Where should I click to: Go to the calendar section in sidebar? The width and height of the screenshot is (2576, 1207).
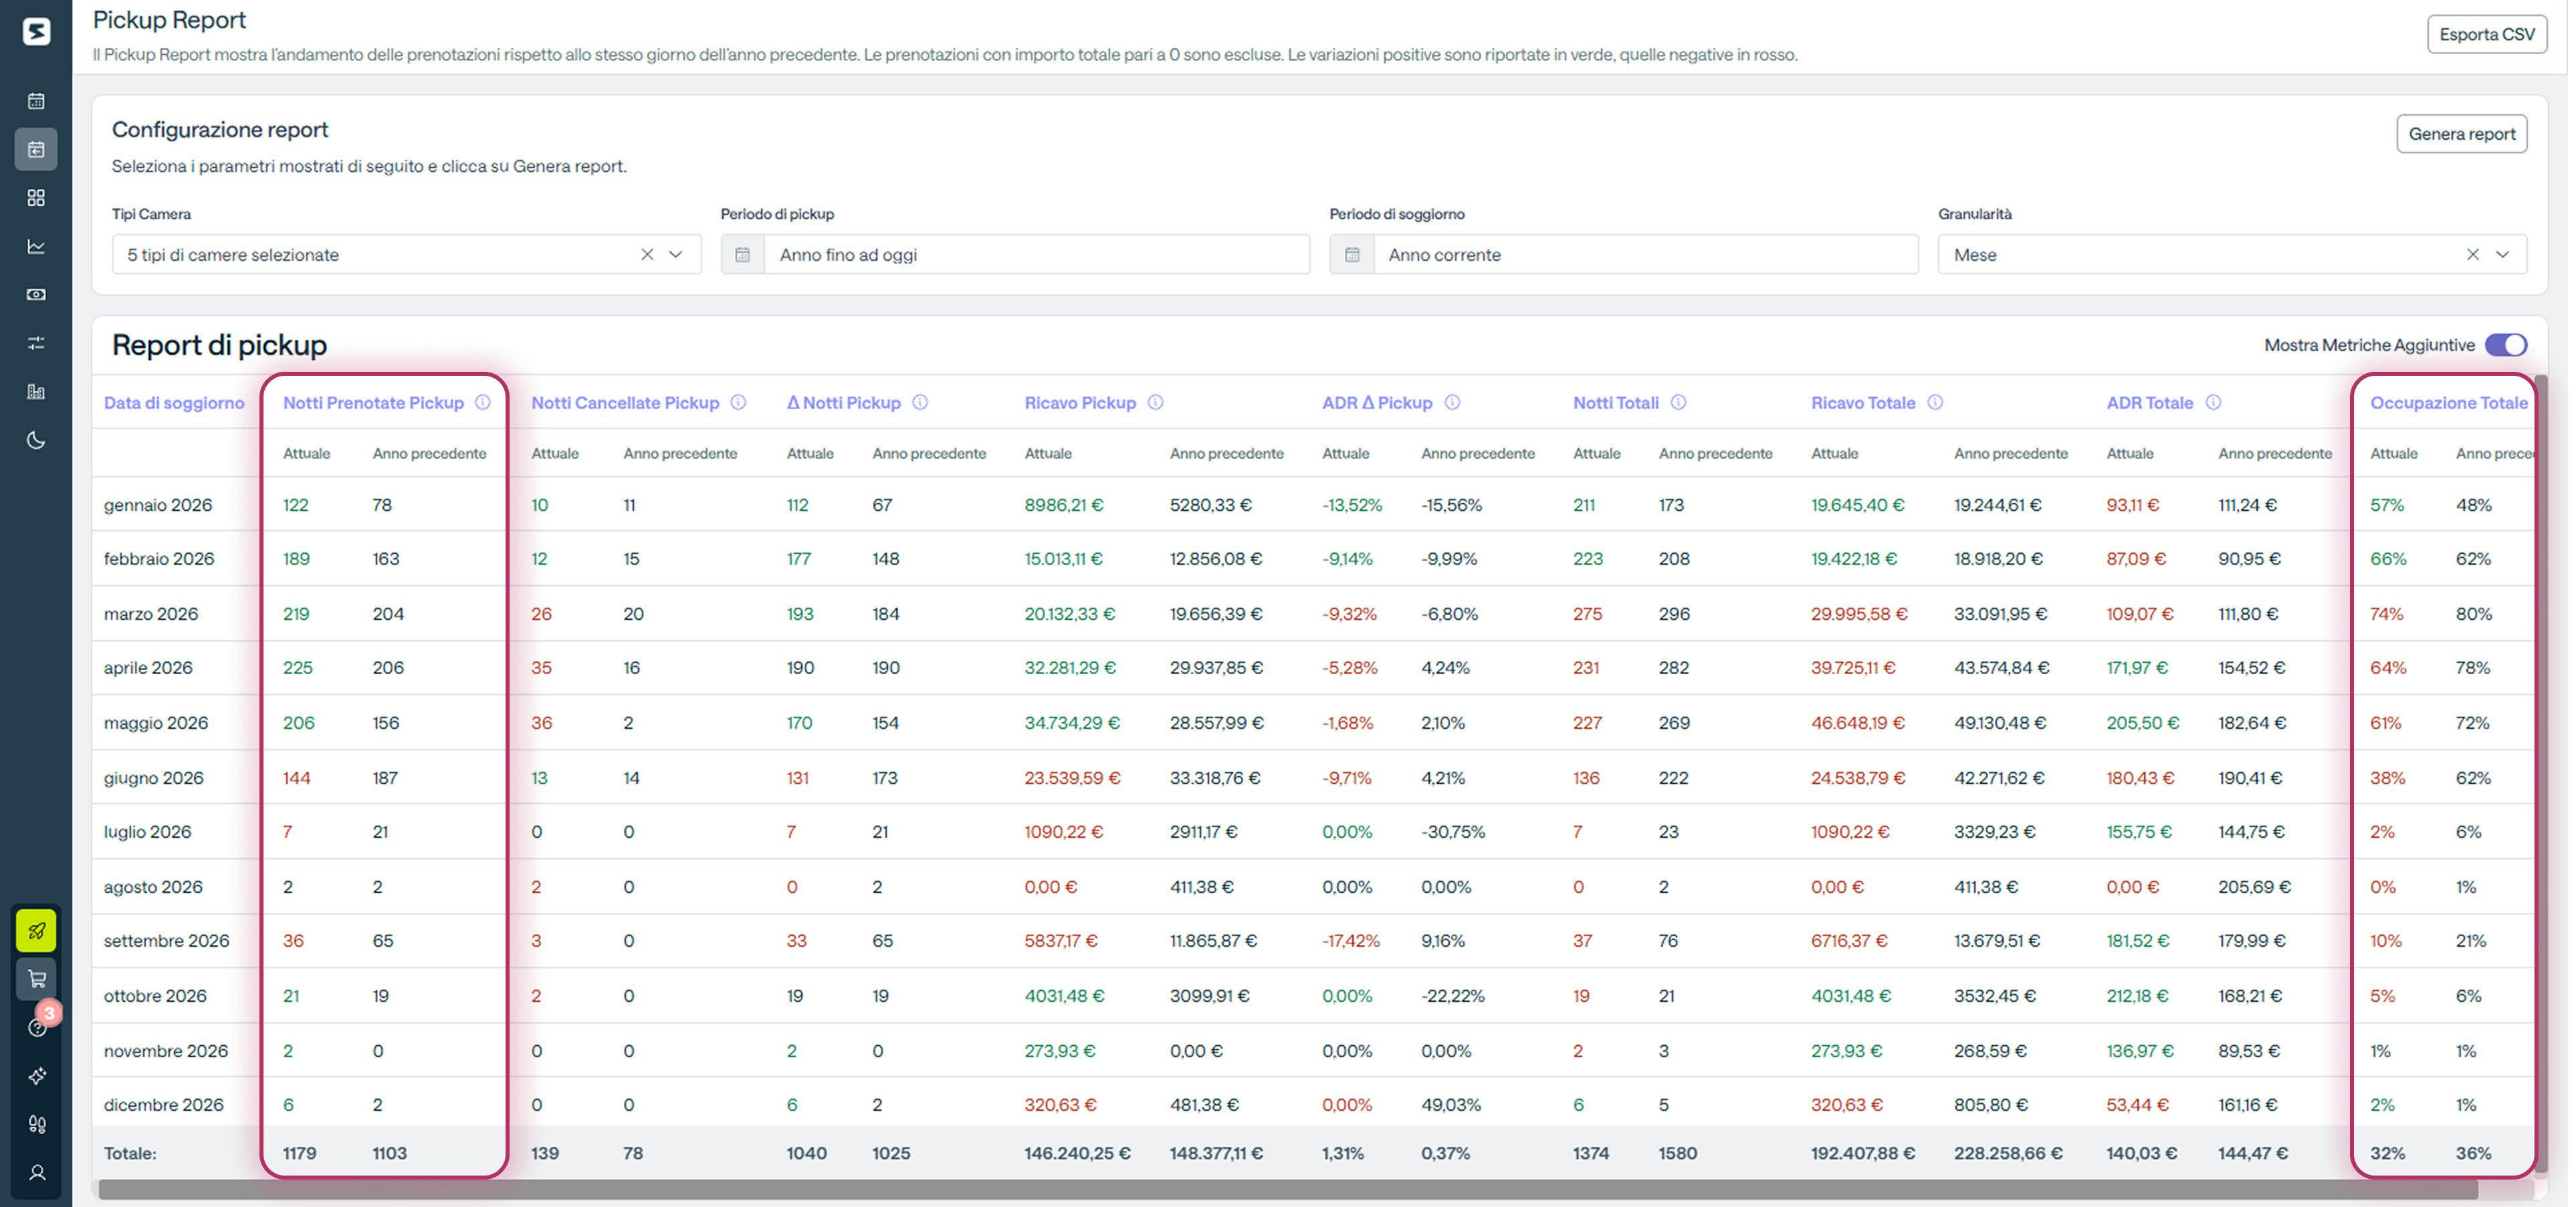(36, 101)
